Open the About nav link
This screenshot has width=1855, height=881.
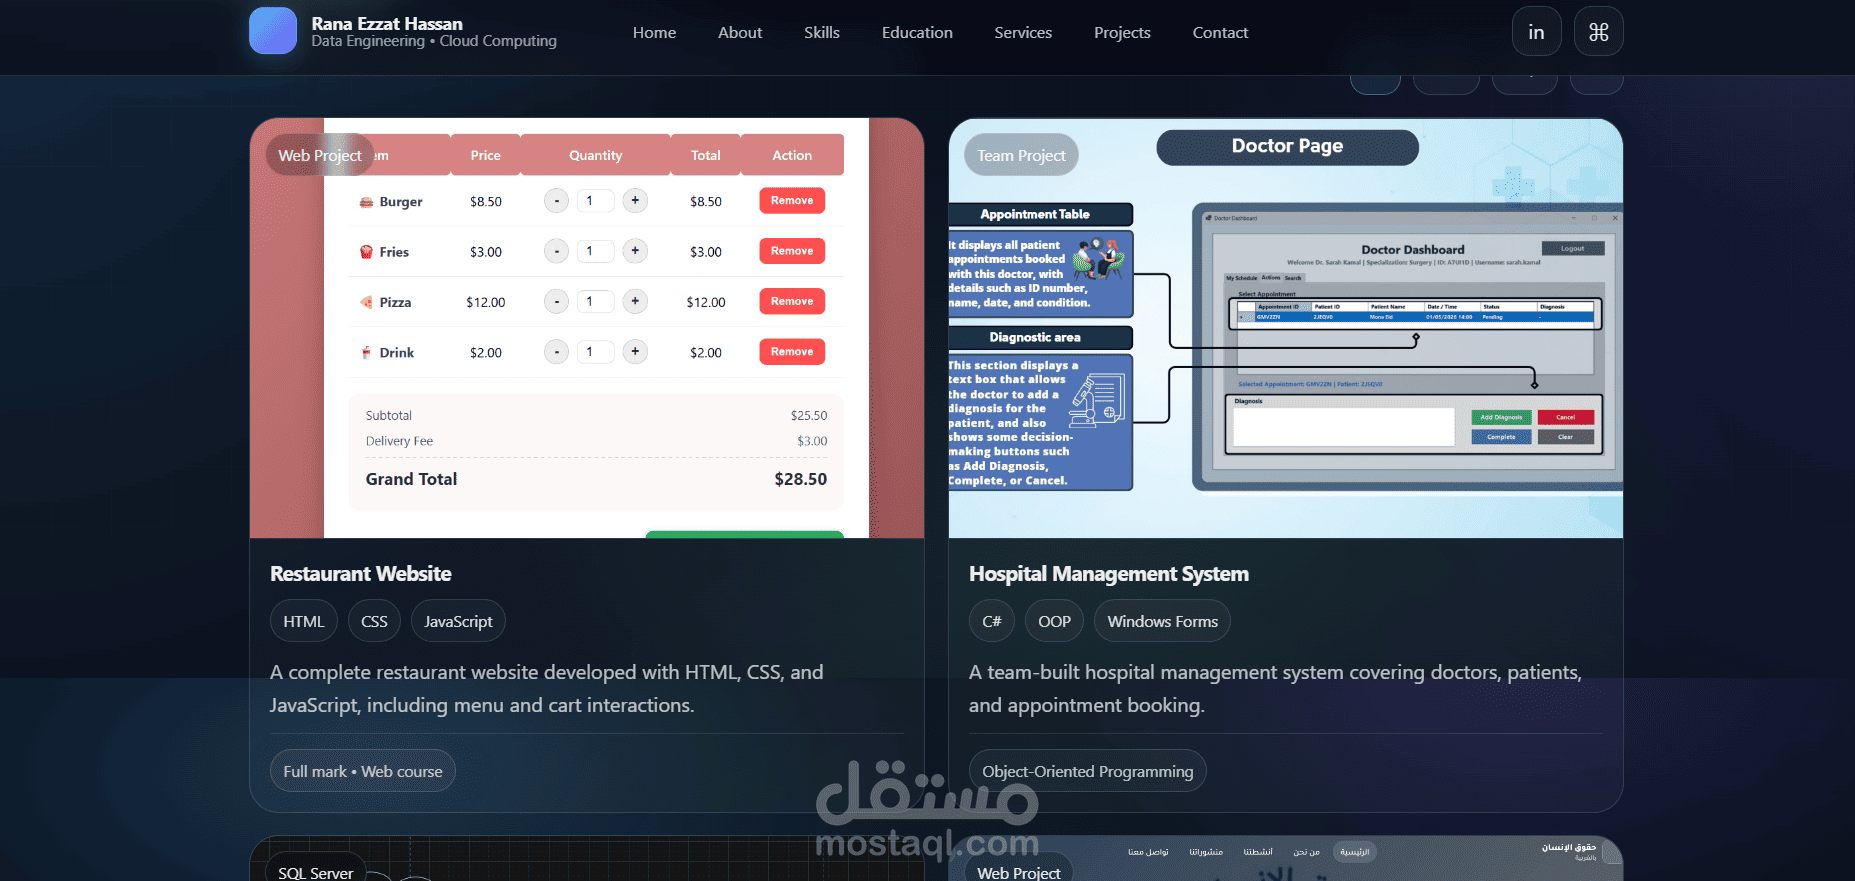tap(740, 32)
